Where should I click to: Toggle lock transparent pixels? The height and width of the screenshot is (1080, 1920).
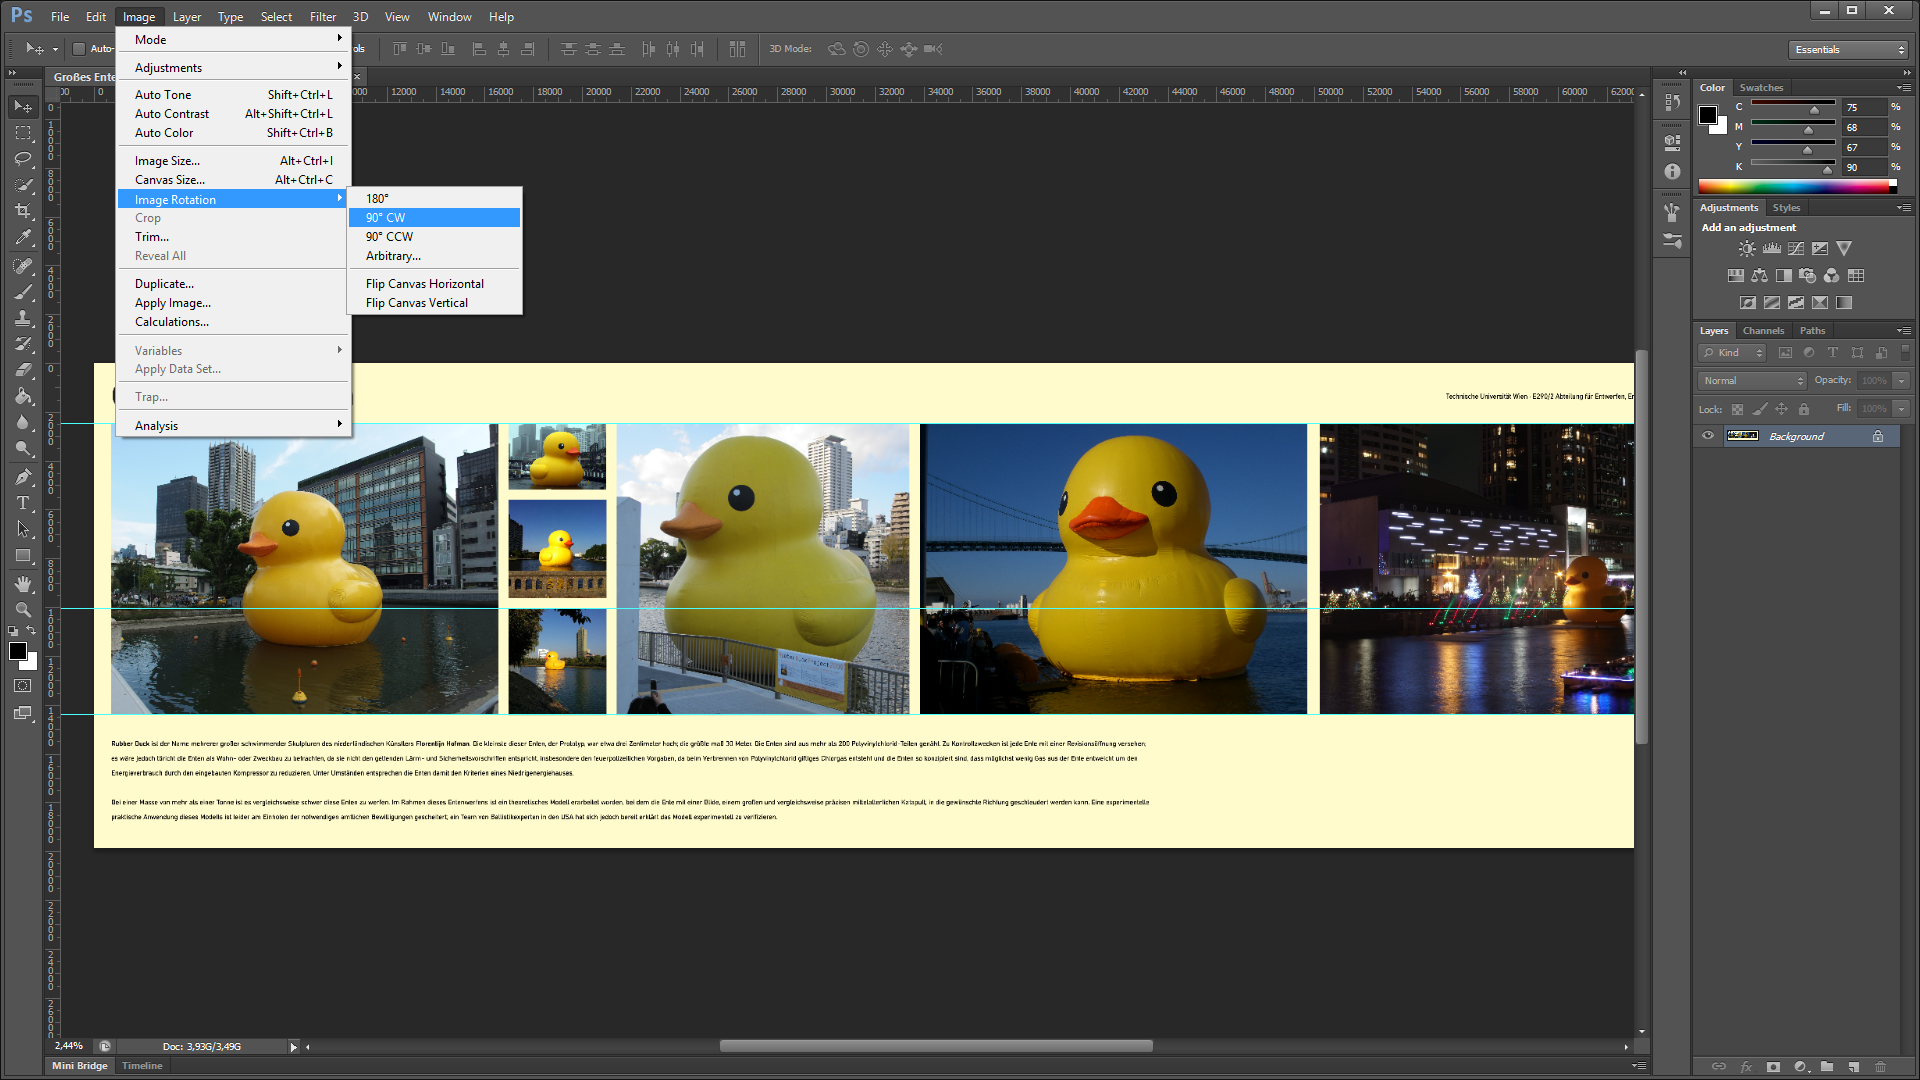click(1737, 409)
